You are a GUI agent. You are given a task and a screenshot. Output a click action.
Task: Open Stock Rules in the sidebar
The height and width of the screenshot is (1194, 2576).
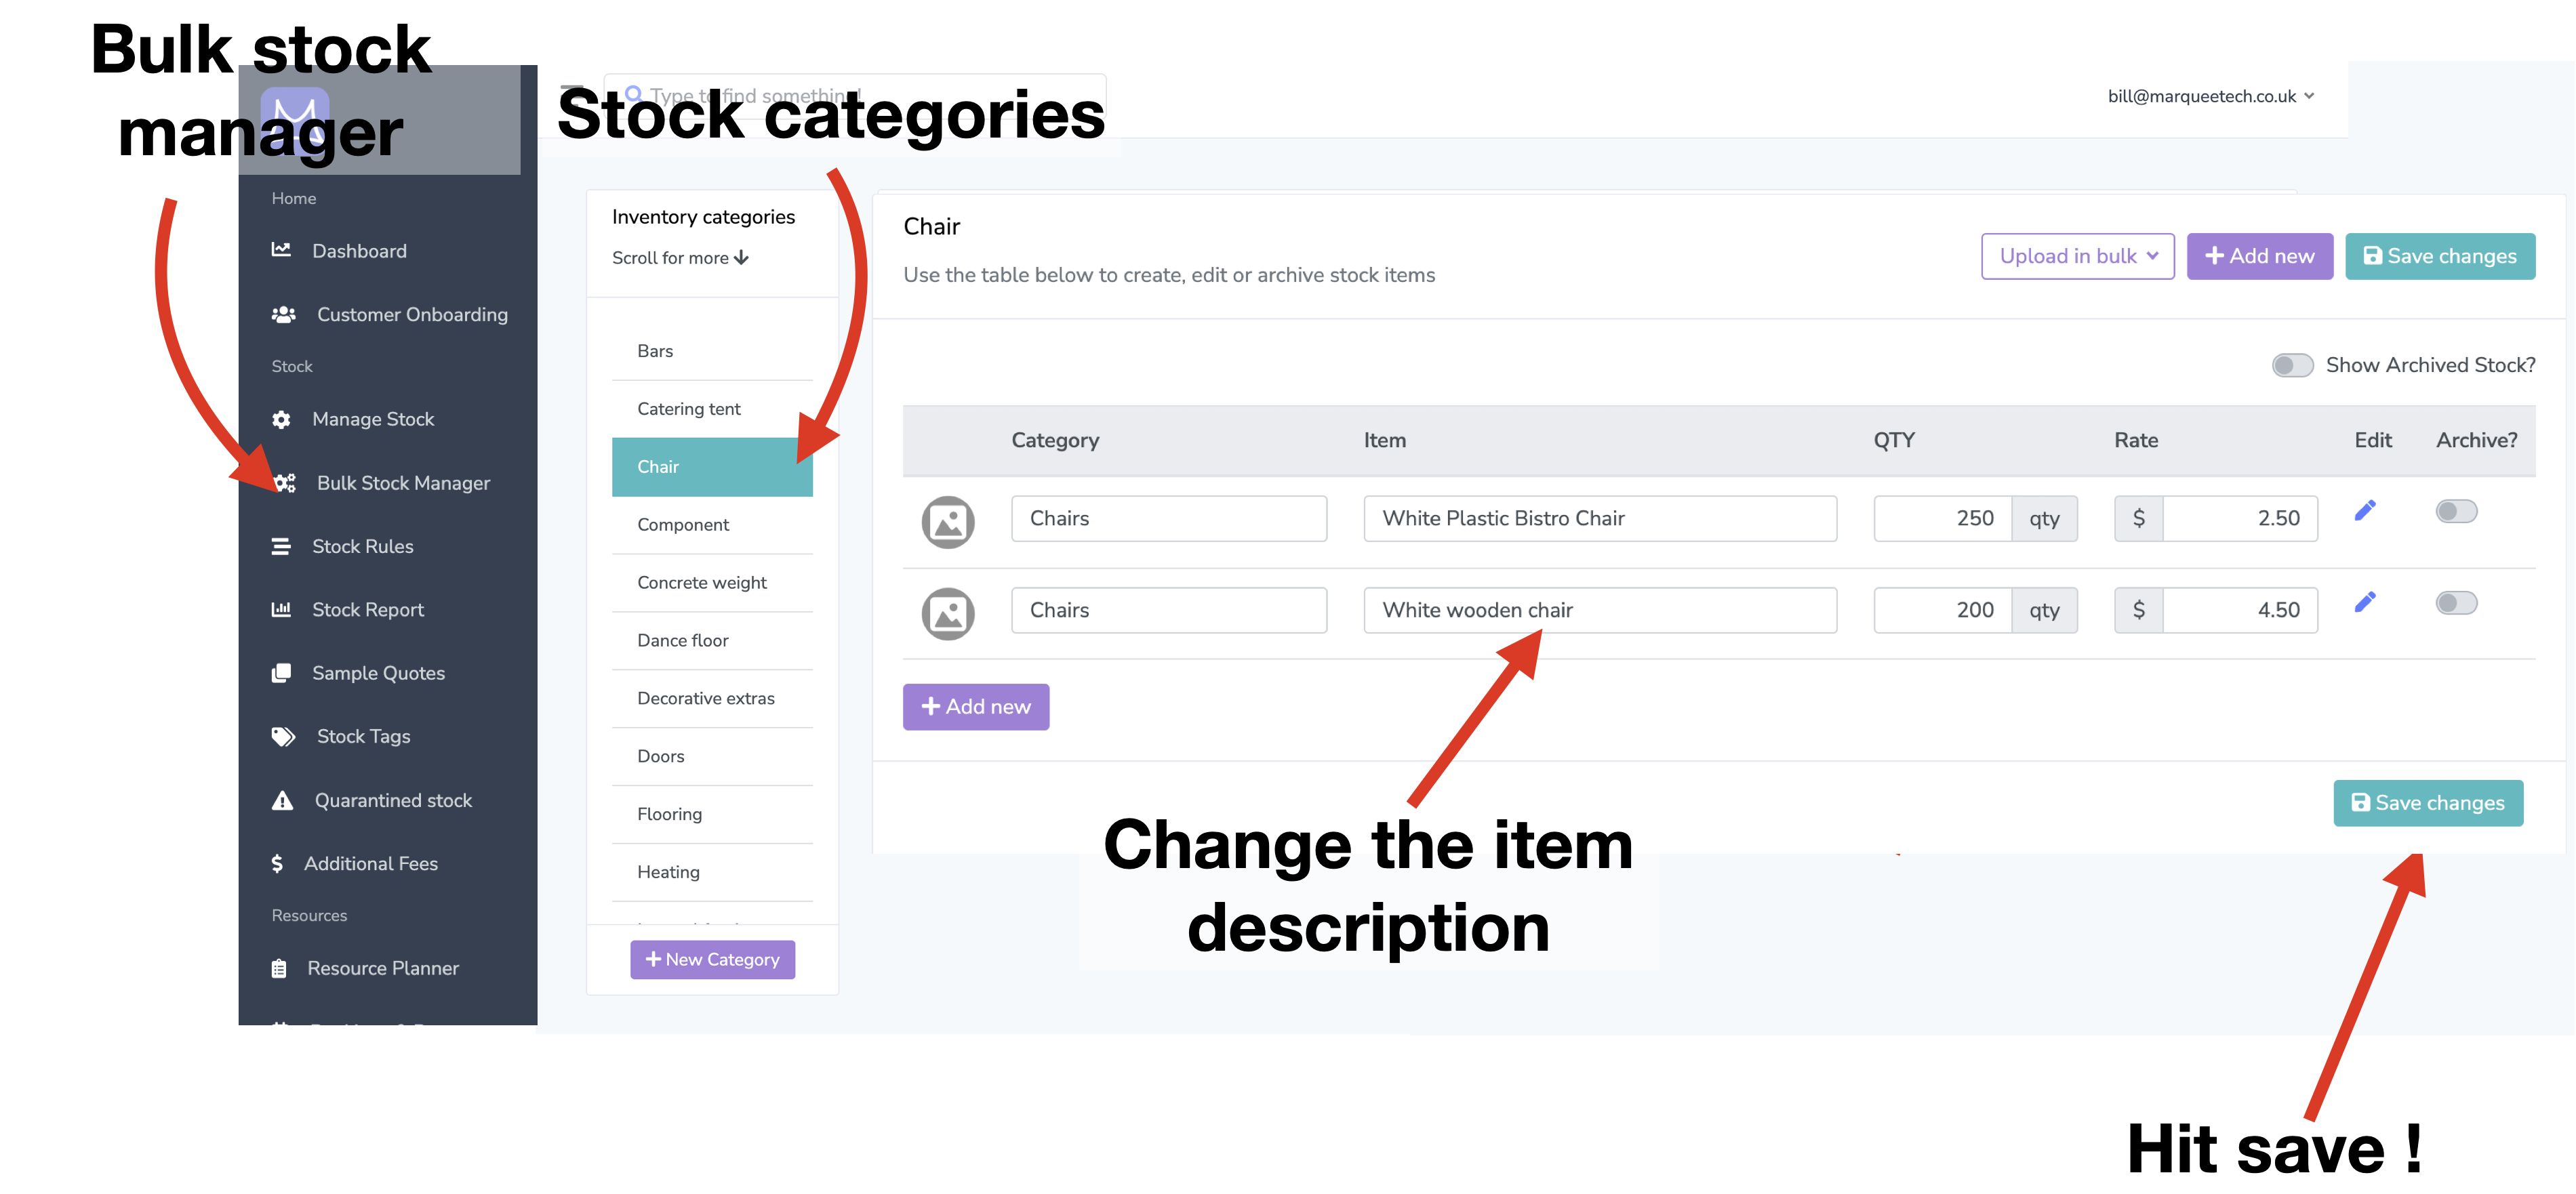click(x=362, y=547)
